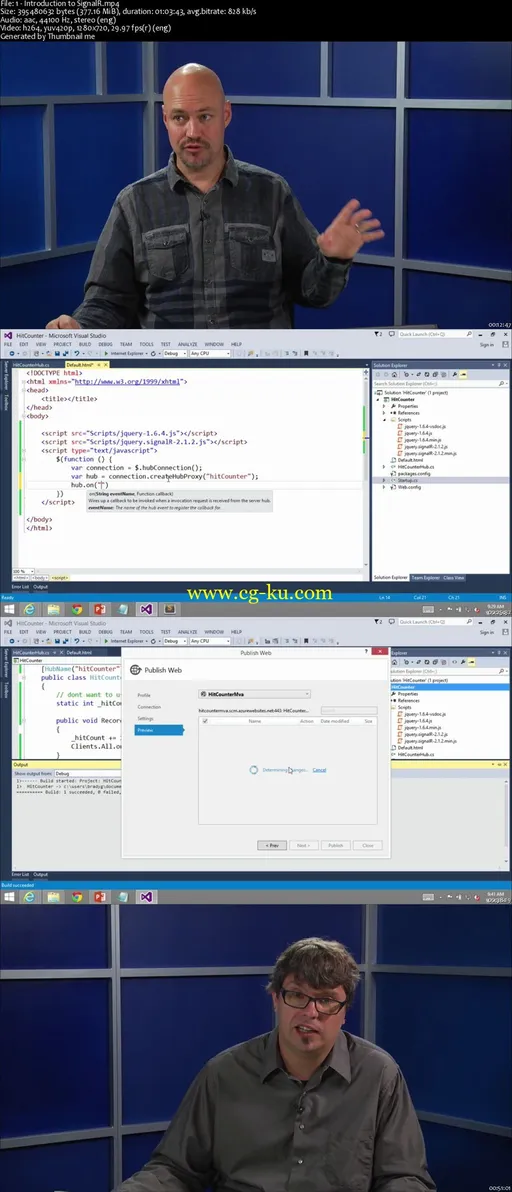This screenshot has height=1192, width=512.
Task: Collapse Scripts folder in Default.html window's Solution Explorer
Action: tap(384, 420)
